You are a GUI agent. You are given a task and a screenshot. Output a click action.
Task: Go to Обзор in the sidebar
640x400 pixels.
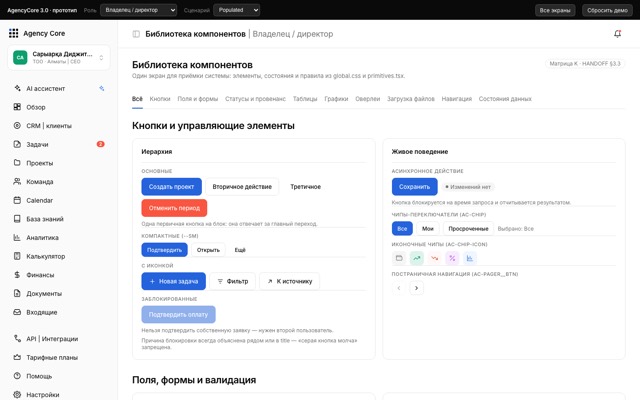point(58,107)
